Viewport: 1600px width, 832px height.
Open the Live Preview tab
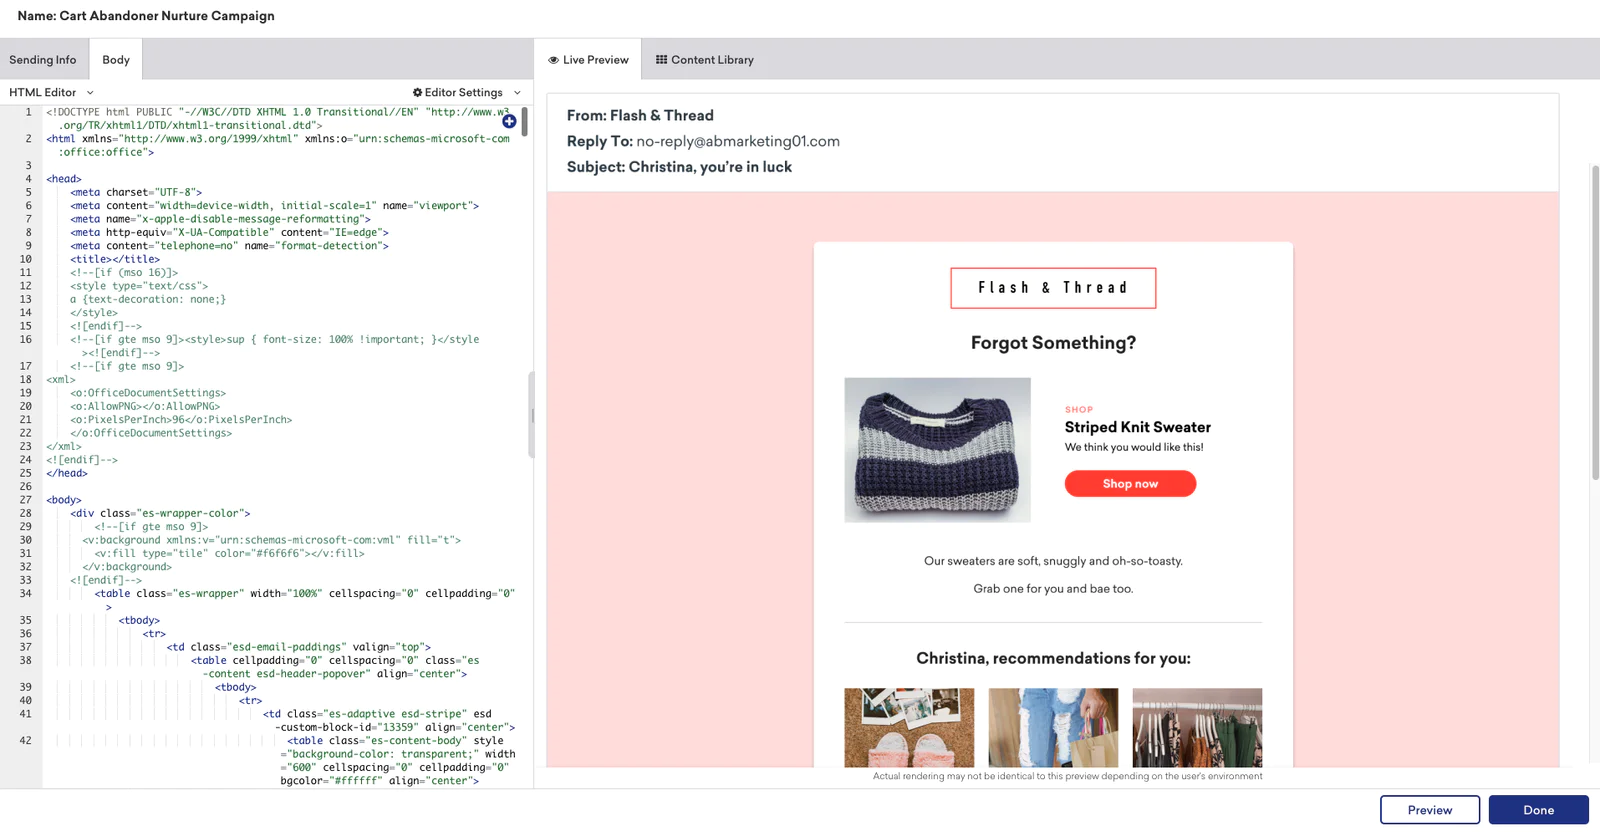coord(588,60)
